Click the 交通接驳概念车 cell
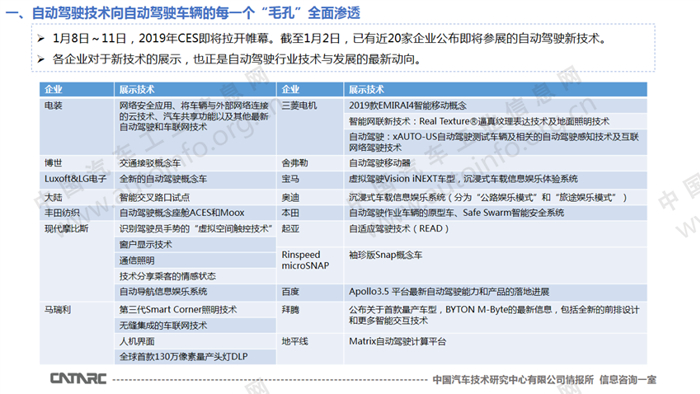The image size is (700, 394). (x=195, y=163)
